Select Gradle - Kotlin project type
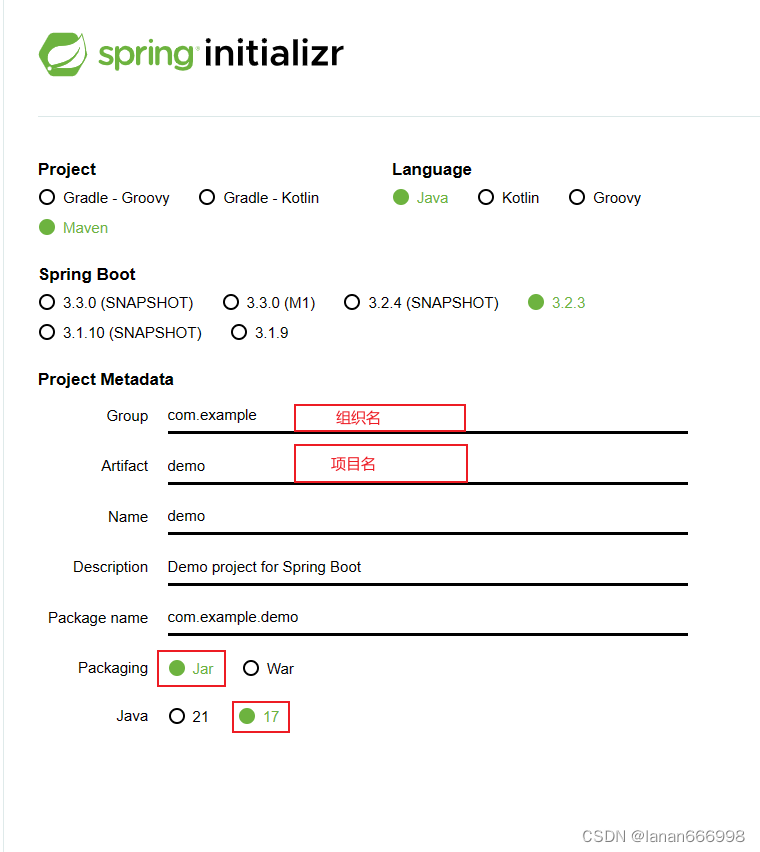This screenshot has width=760, height=852. pos(259,197)
